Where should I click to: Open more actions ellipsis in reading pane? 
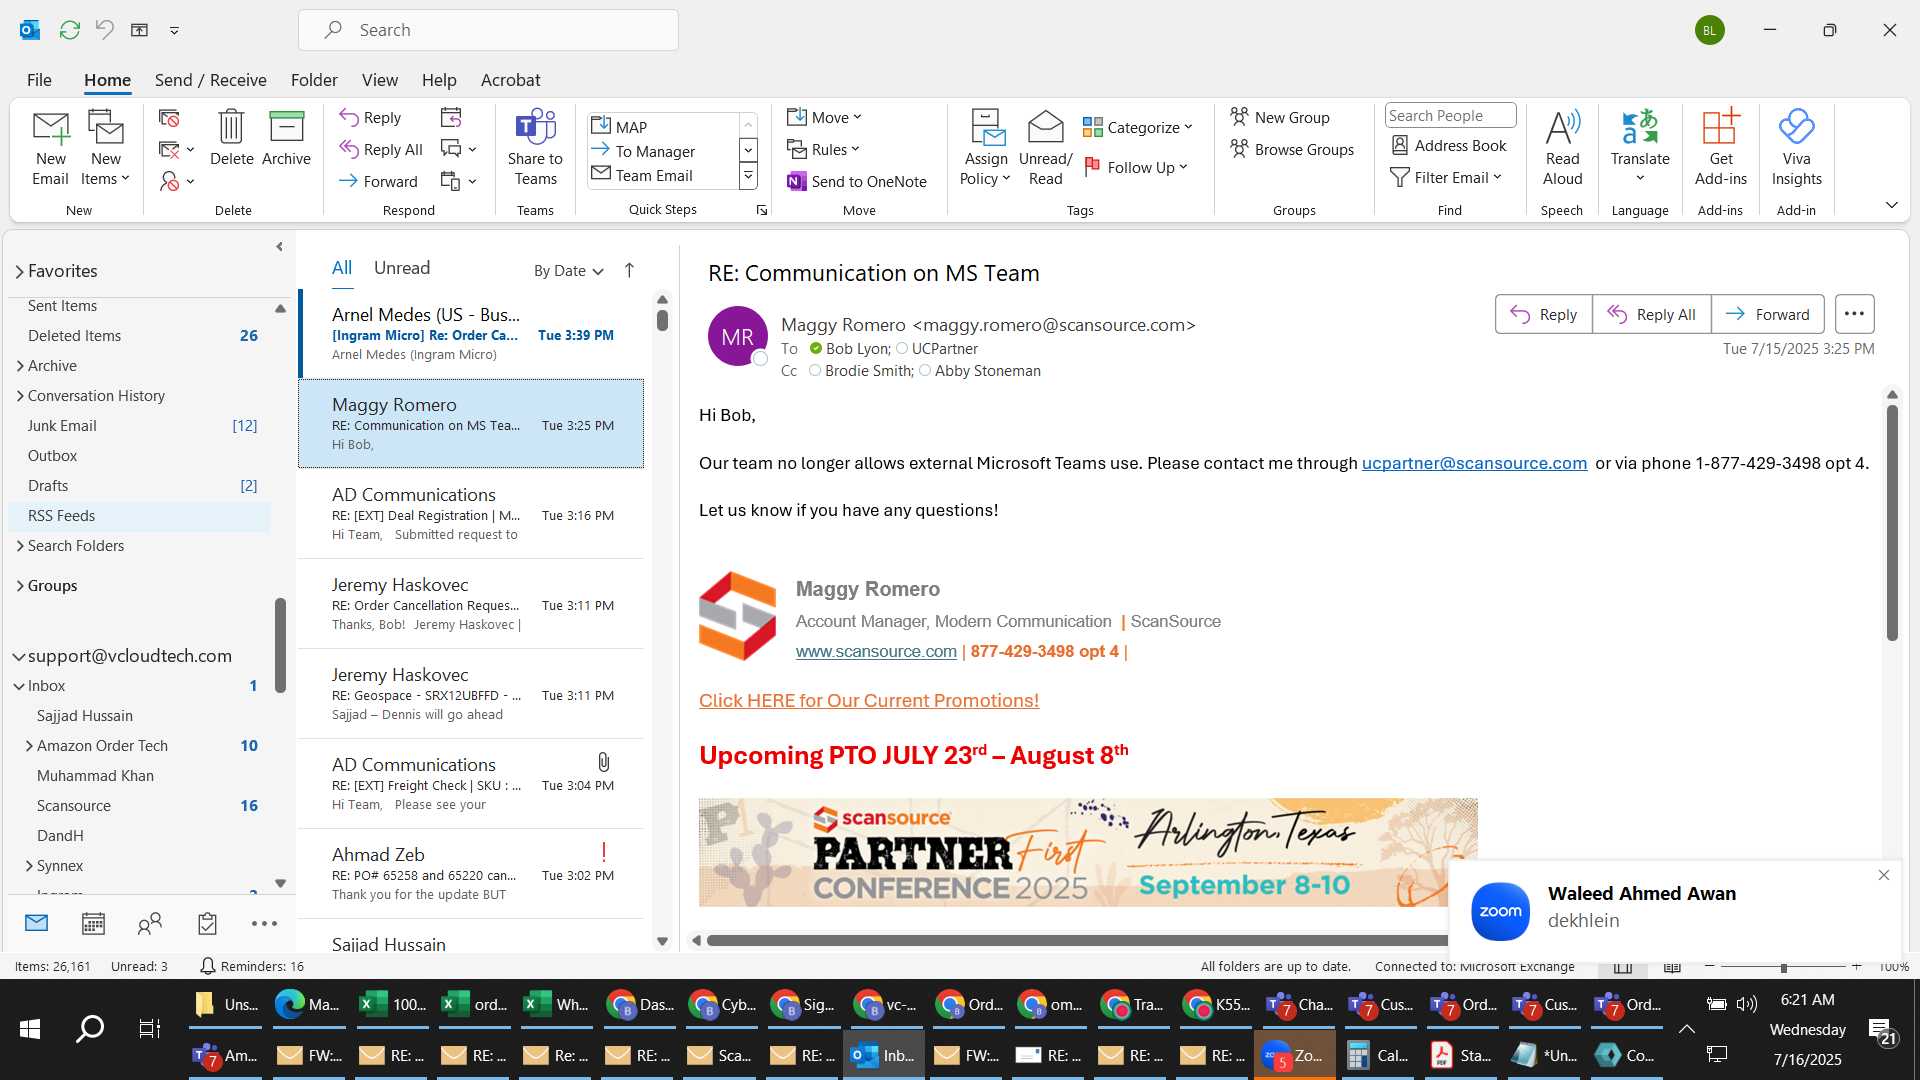1854,314
